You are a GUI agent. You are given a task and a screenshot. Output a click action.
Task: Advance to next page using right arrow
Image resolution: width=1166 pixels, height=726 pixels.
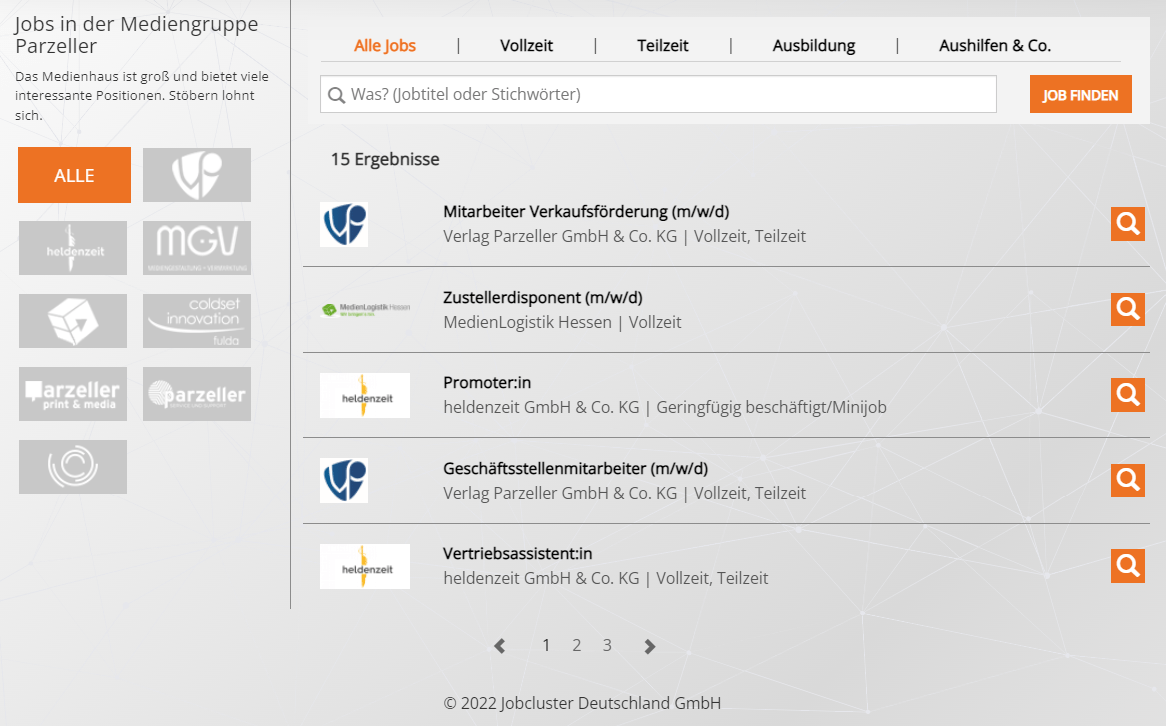pos(649,645)
